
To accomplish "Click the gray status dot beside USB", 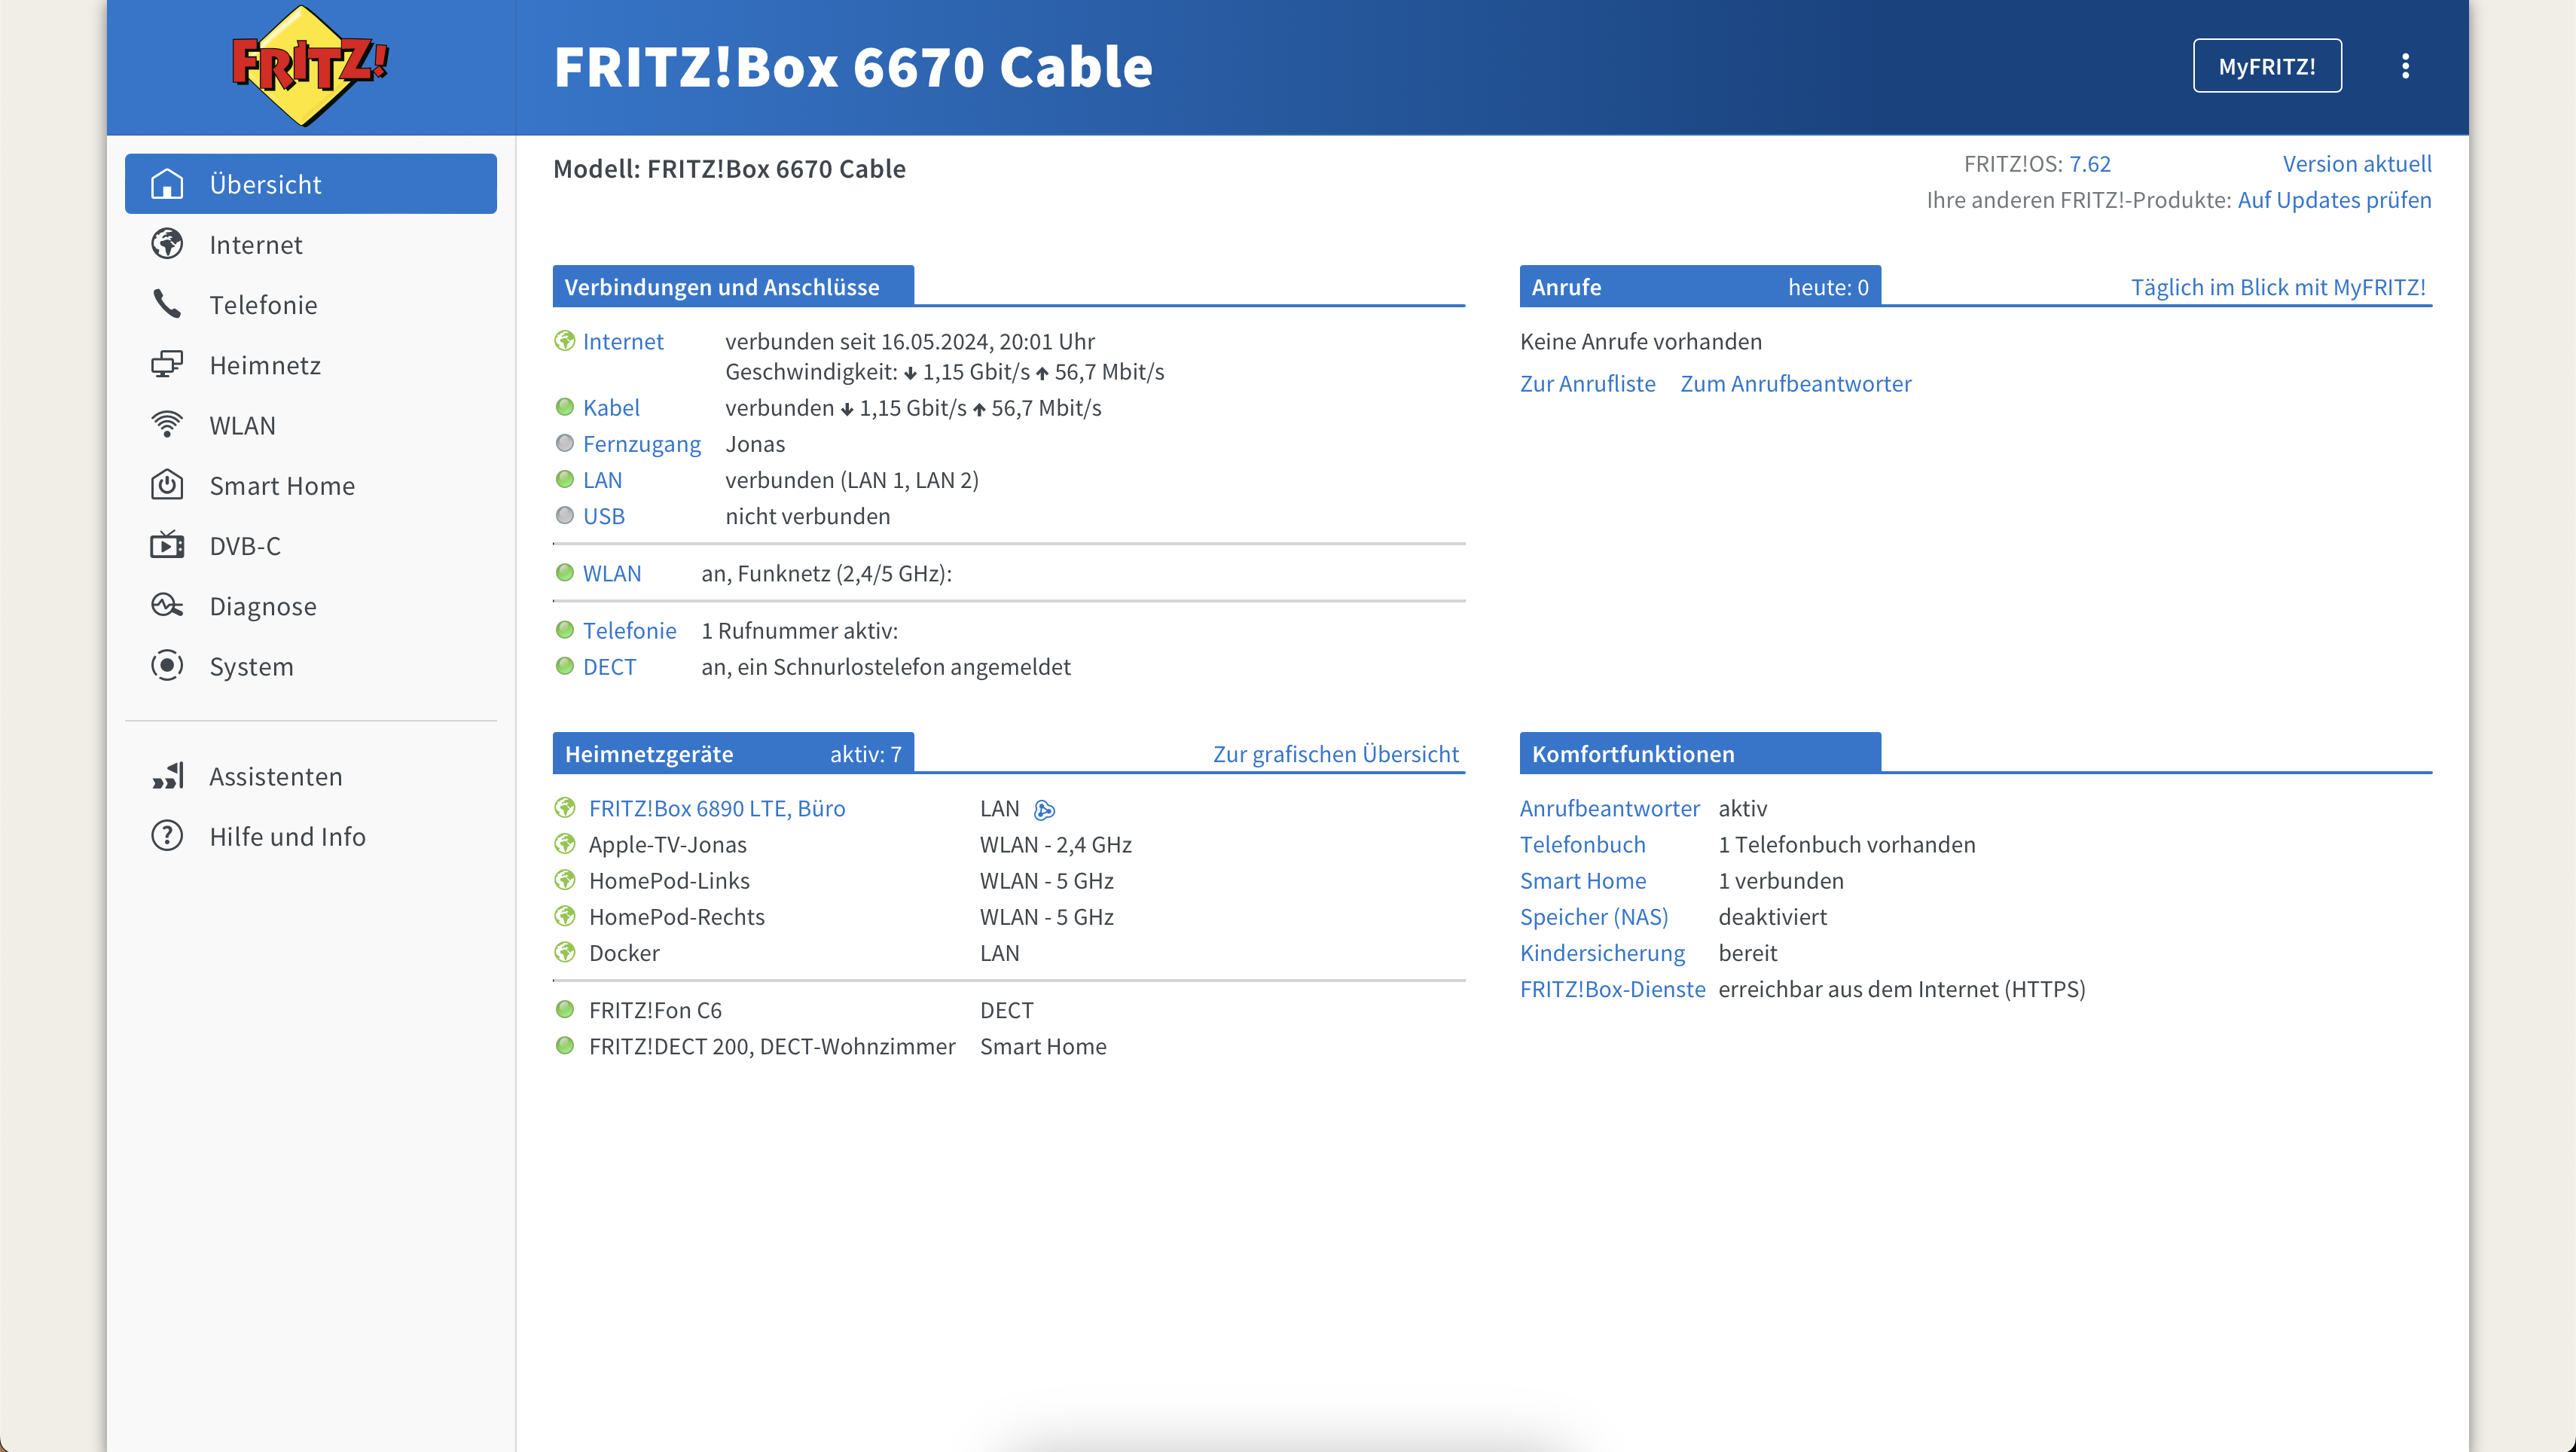I will 565,515.
